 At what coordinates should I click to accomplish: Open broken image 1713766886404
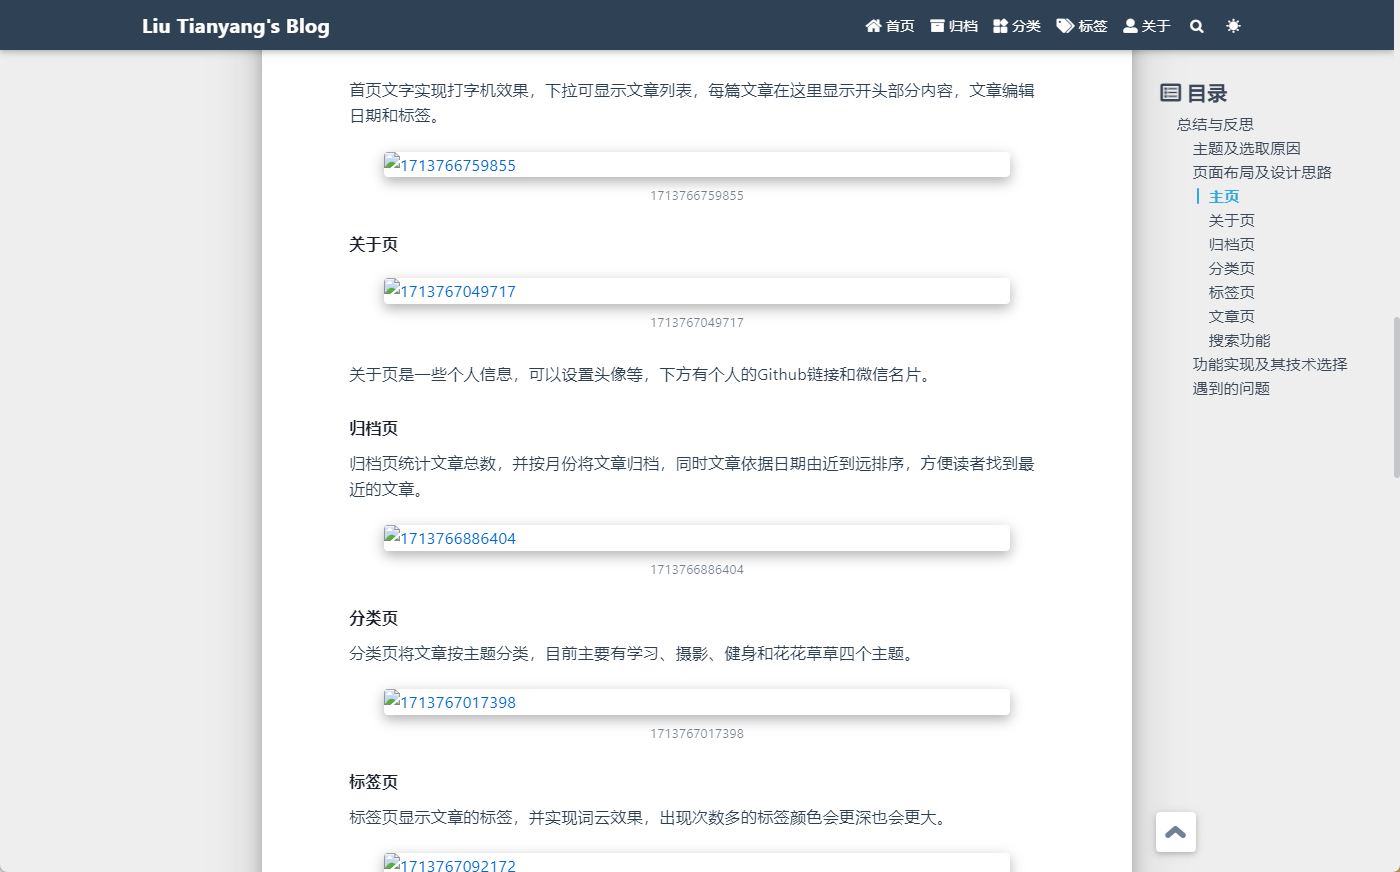coord(697,538)
